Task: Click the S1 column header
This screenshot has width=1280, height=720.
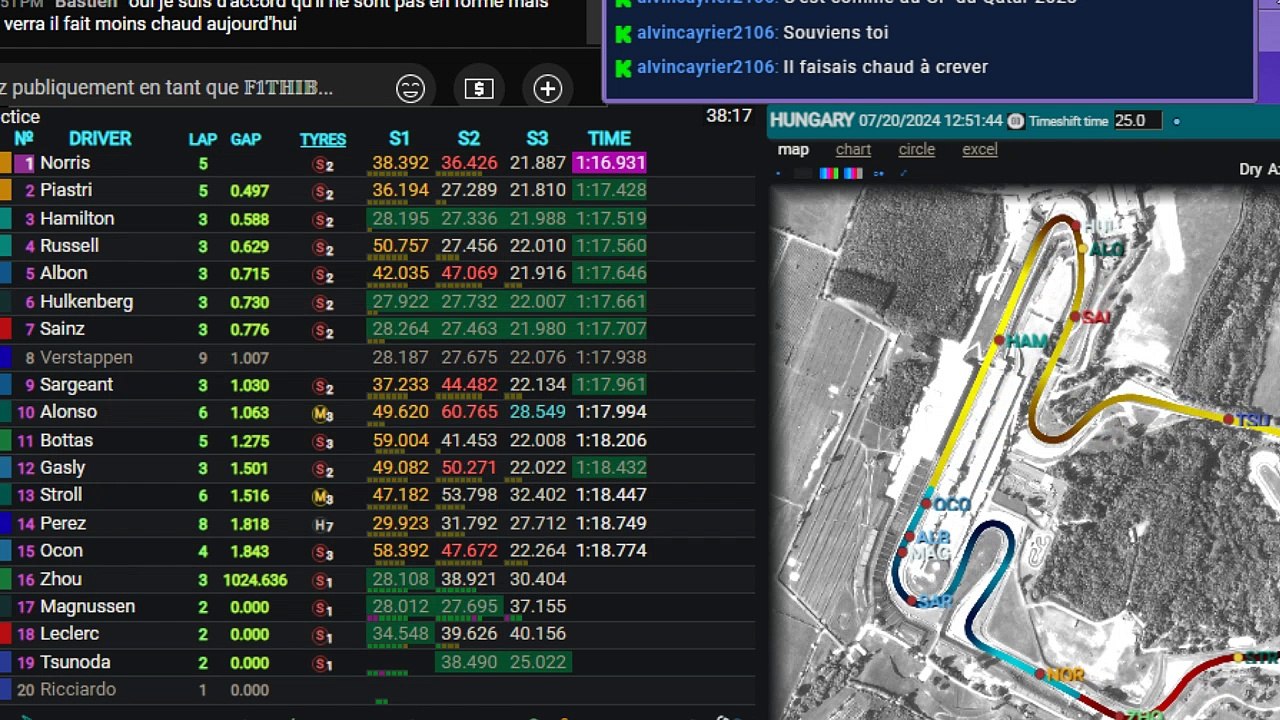Action: [399, 139]
